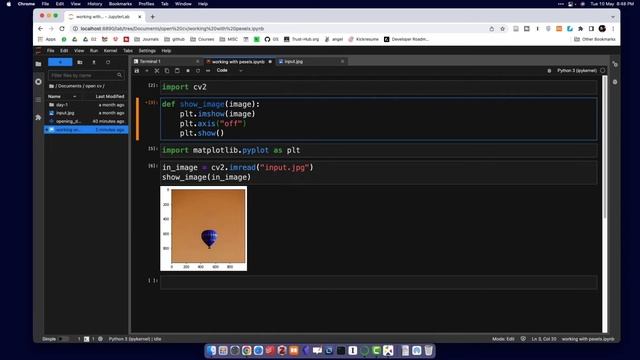Toggle the Simple mode switch in status bar
Viewport: 640px width, 360px height.
tap(63, 339)
